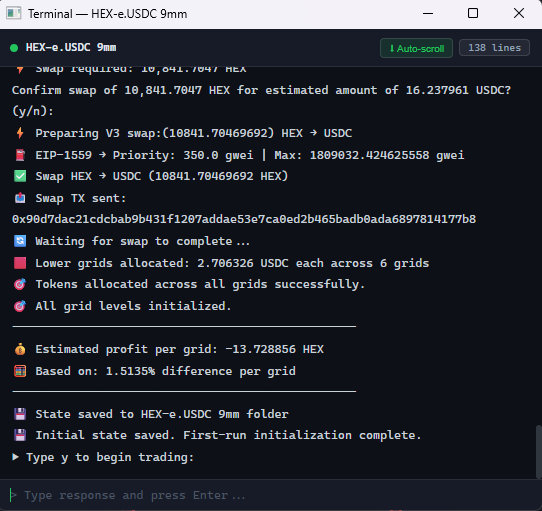Click the money bag icon by Estimated profit
The image size is (542, 511).
(20, 349)
